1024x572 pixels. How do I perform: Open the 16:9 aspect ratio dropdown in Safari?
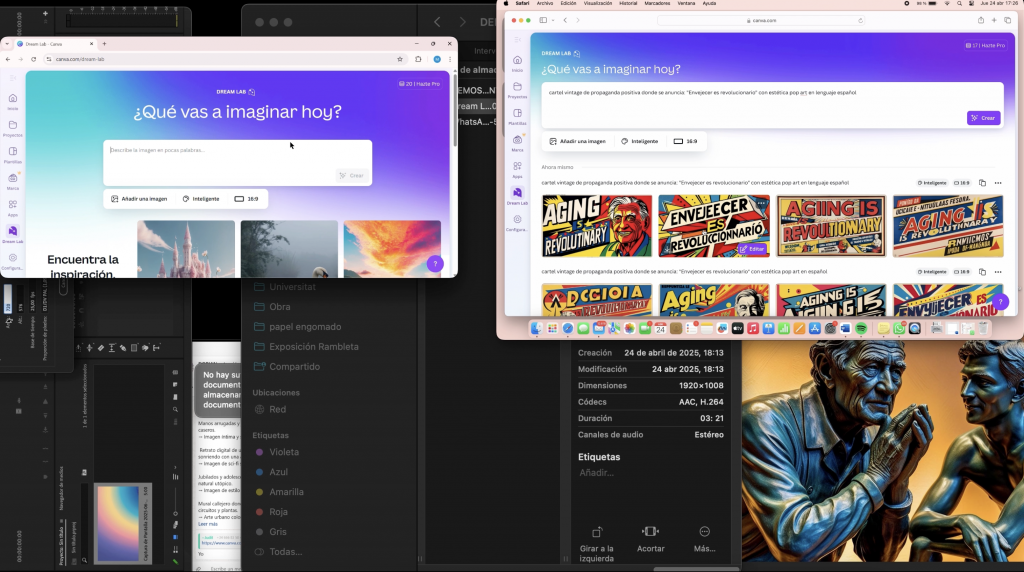tap(686, 141)
